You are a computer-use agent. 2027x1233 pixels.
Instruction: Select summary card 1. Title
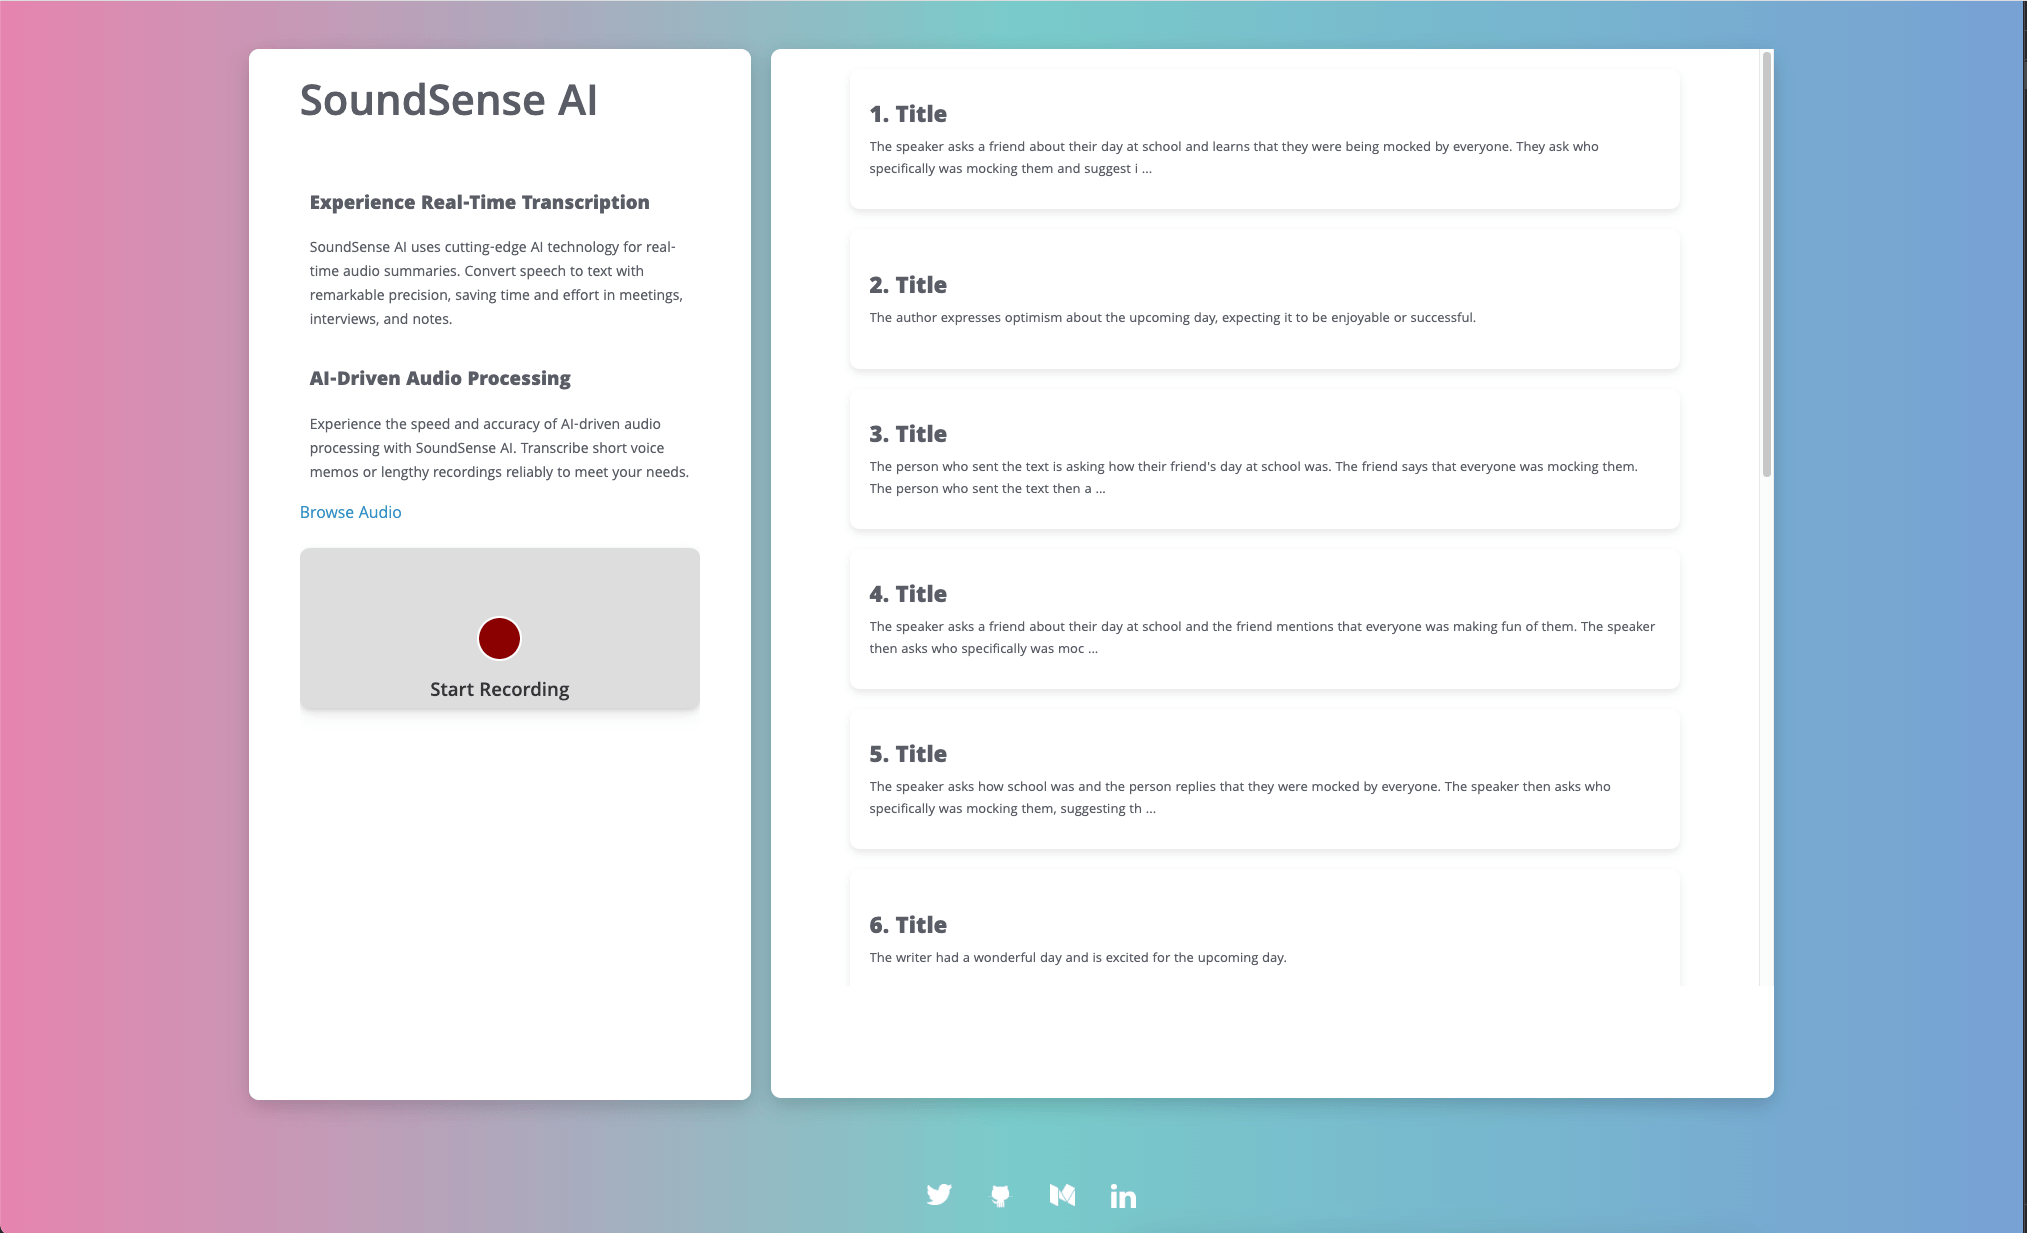click(x=1264, y=139)
